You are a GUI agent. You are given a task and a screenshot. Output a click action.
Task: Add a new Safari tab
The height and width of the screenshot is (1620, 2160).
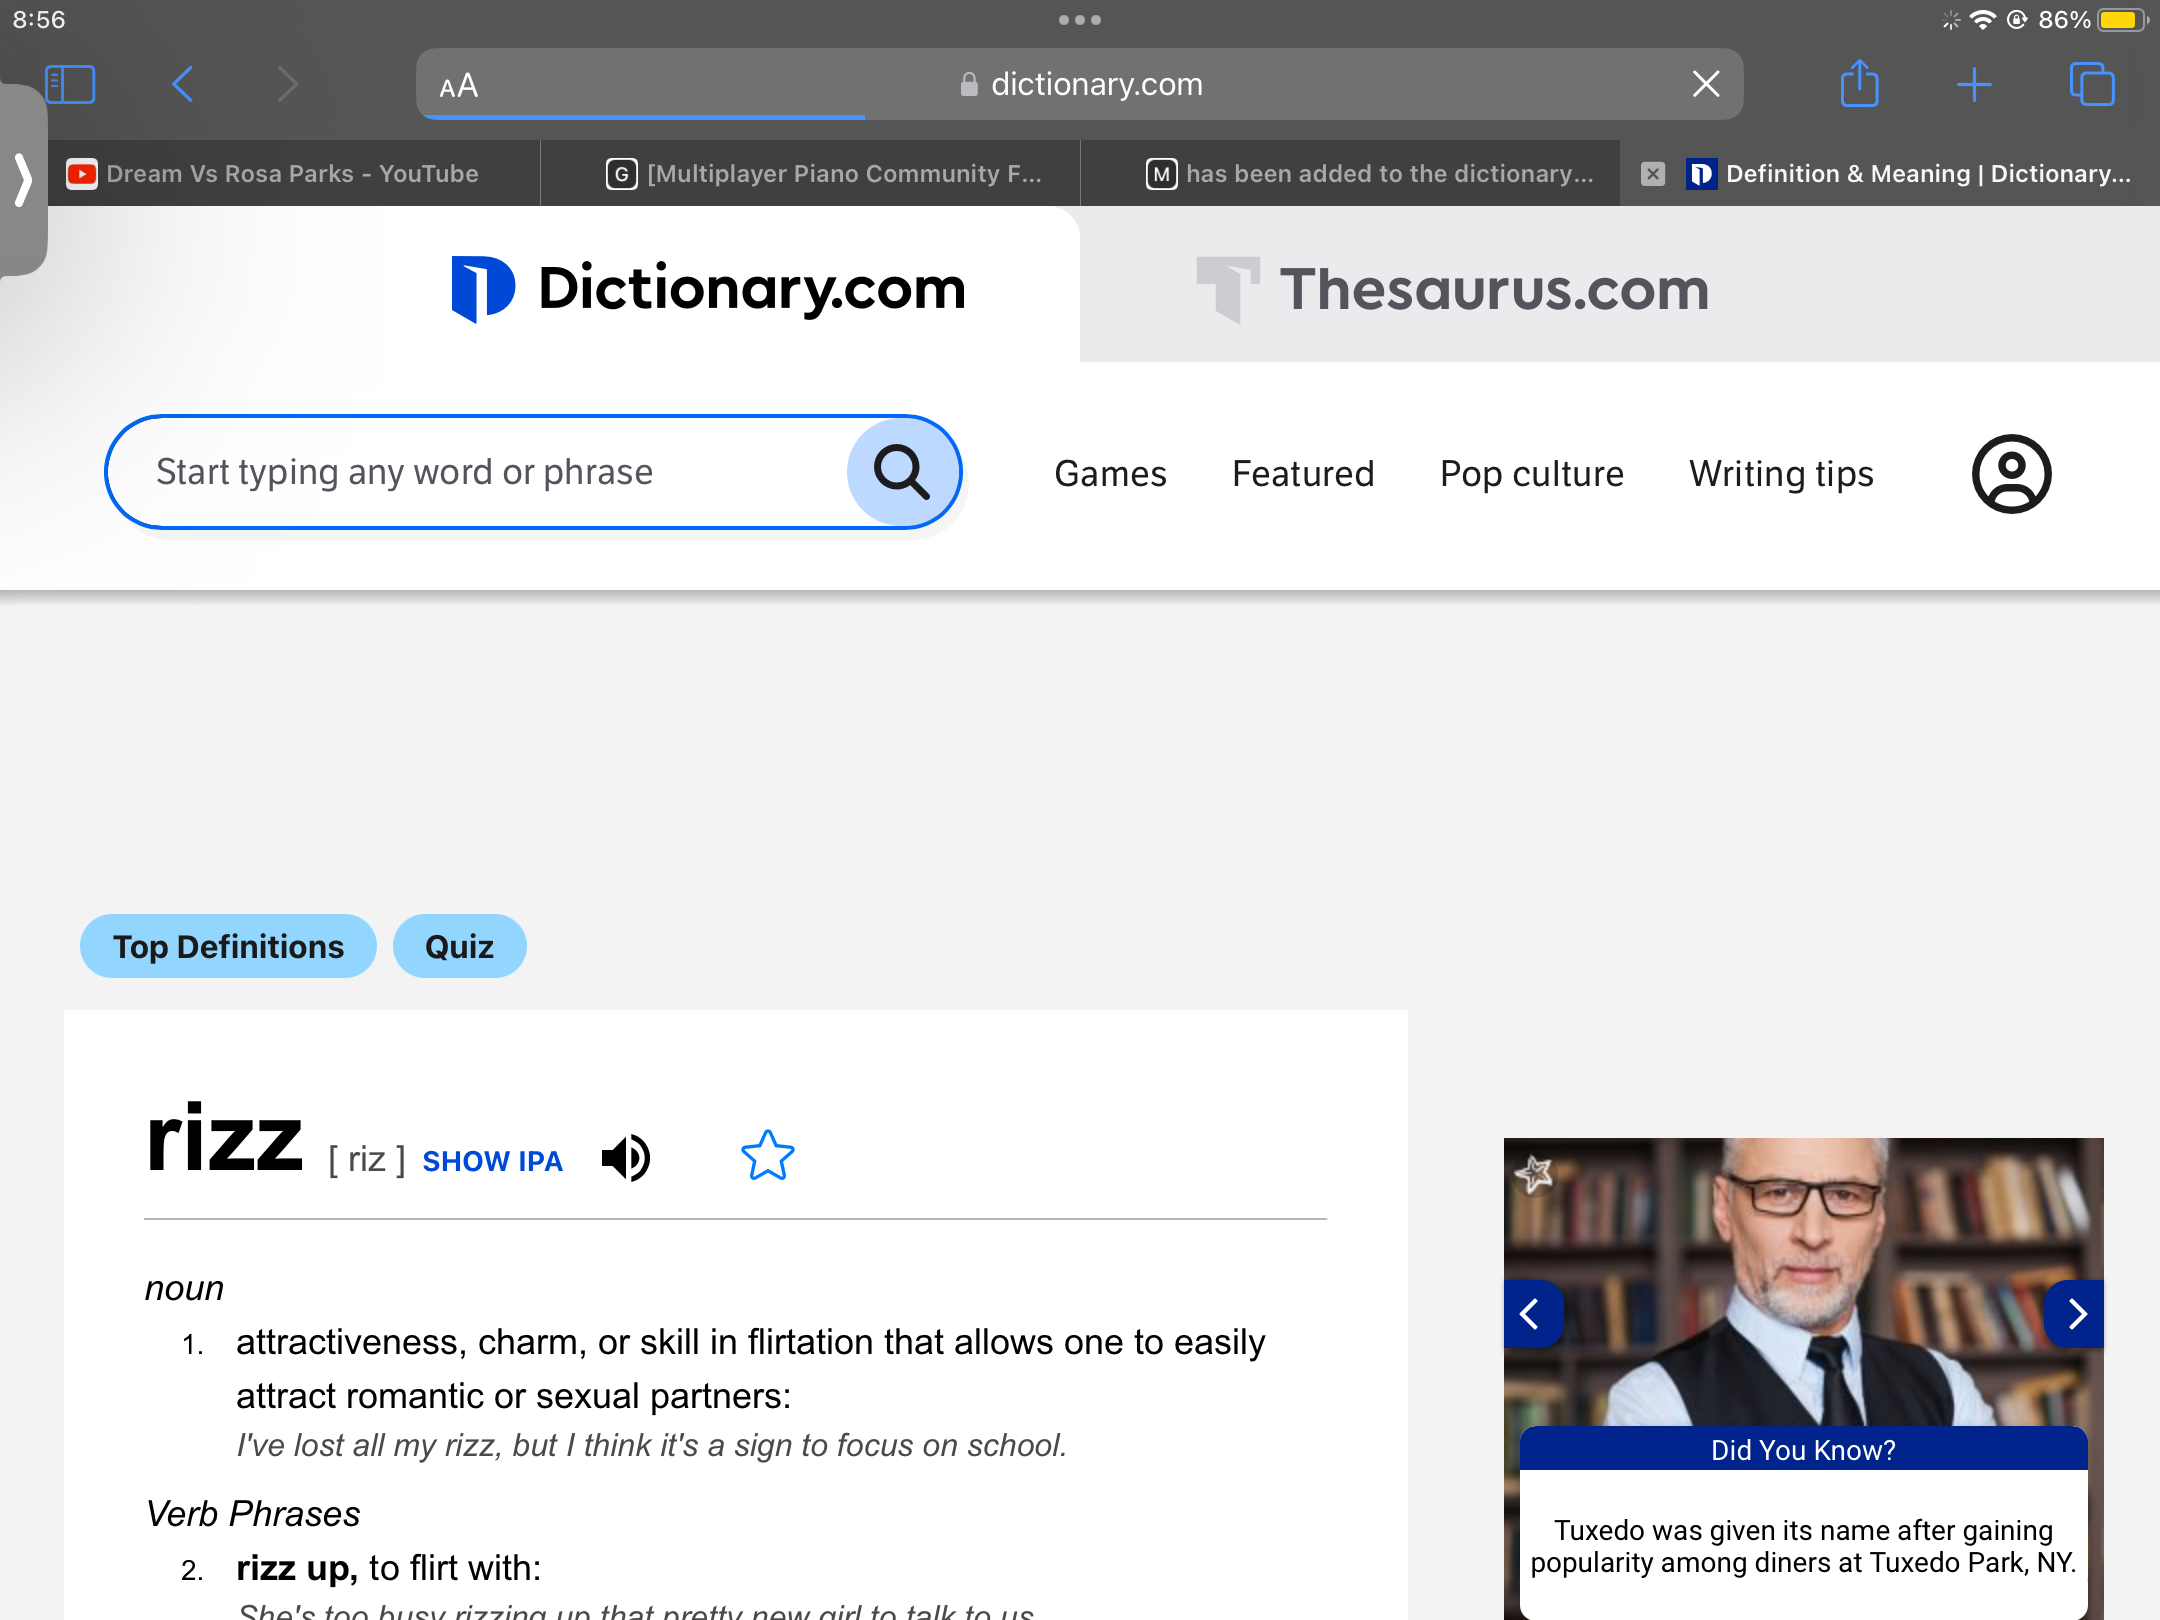(x=1974, y=84)
